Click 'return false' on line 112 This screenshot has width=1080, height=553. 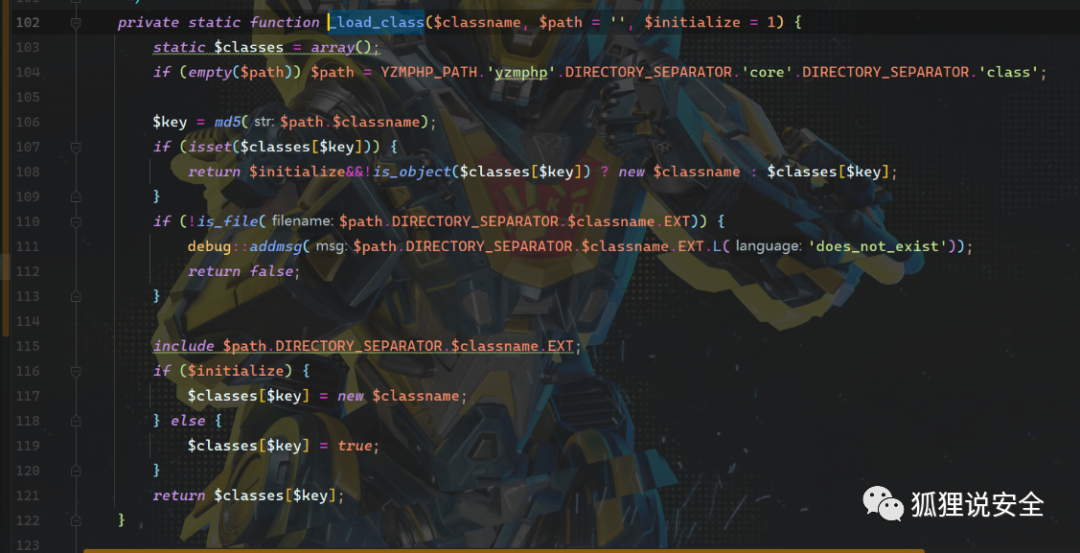click(x=241, y=271)
